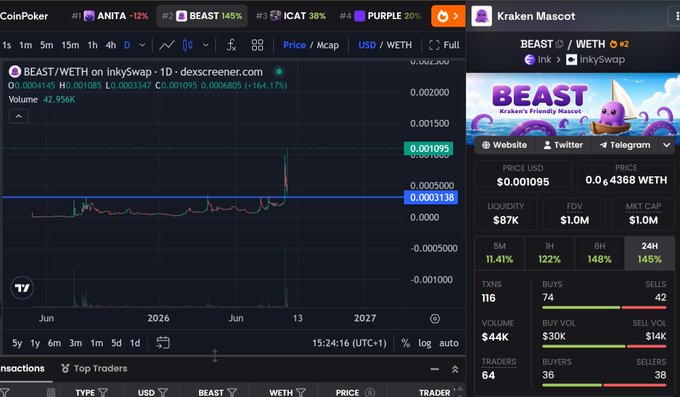This screenshot has width=680, height=397.
Task: Toggle log scale on chart
Action: (x=425, y=343)
